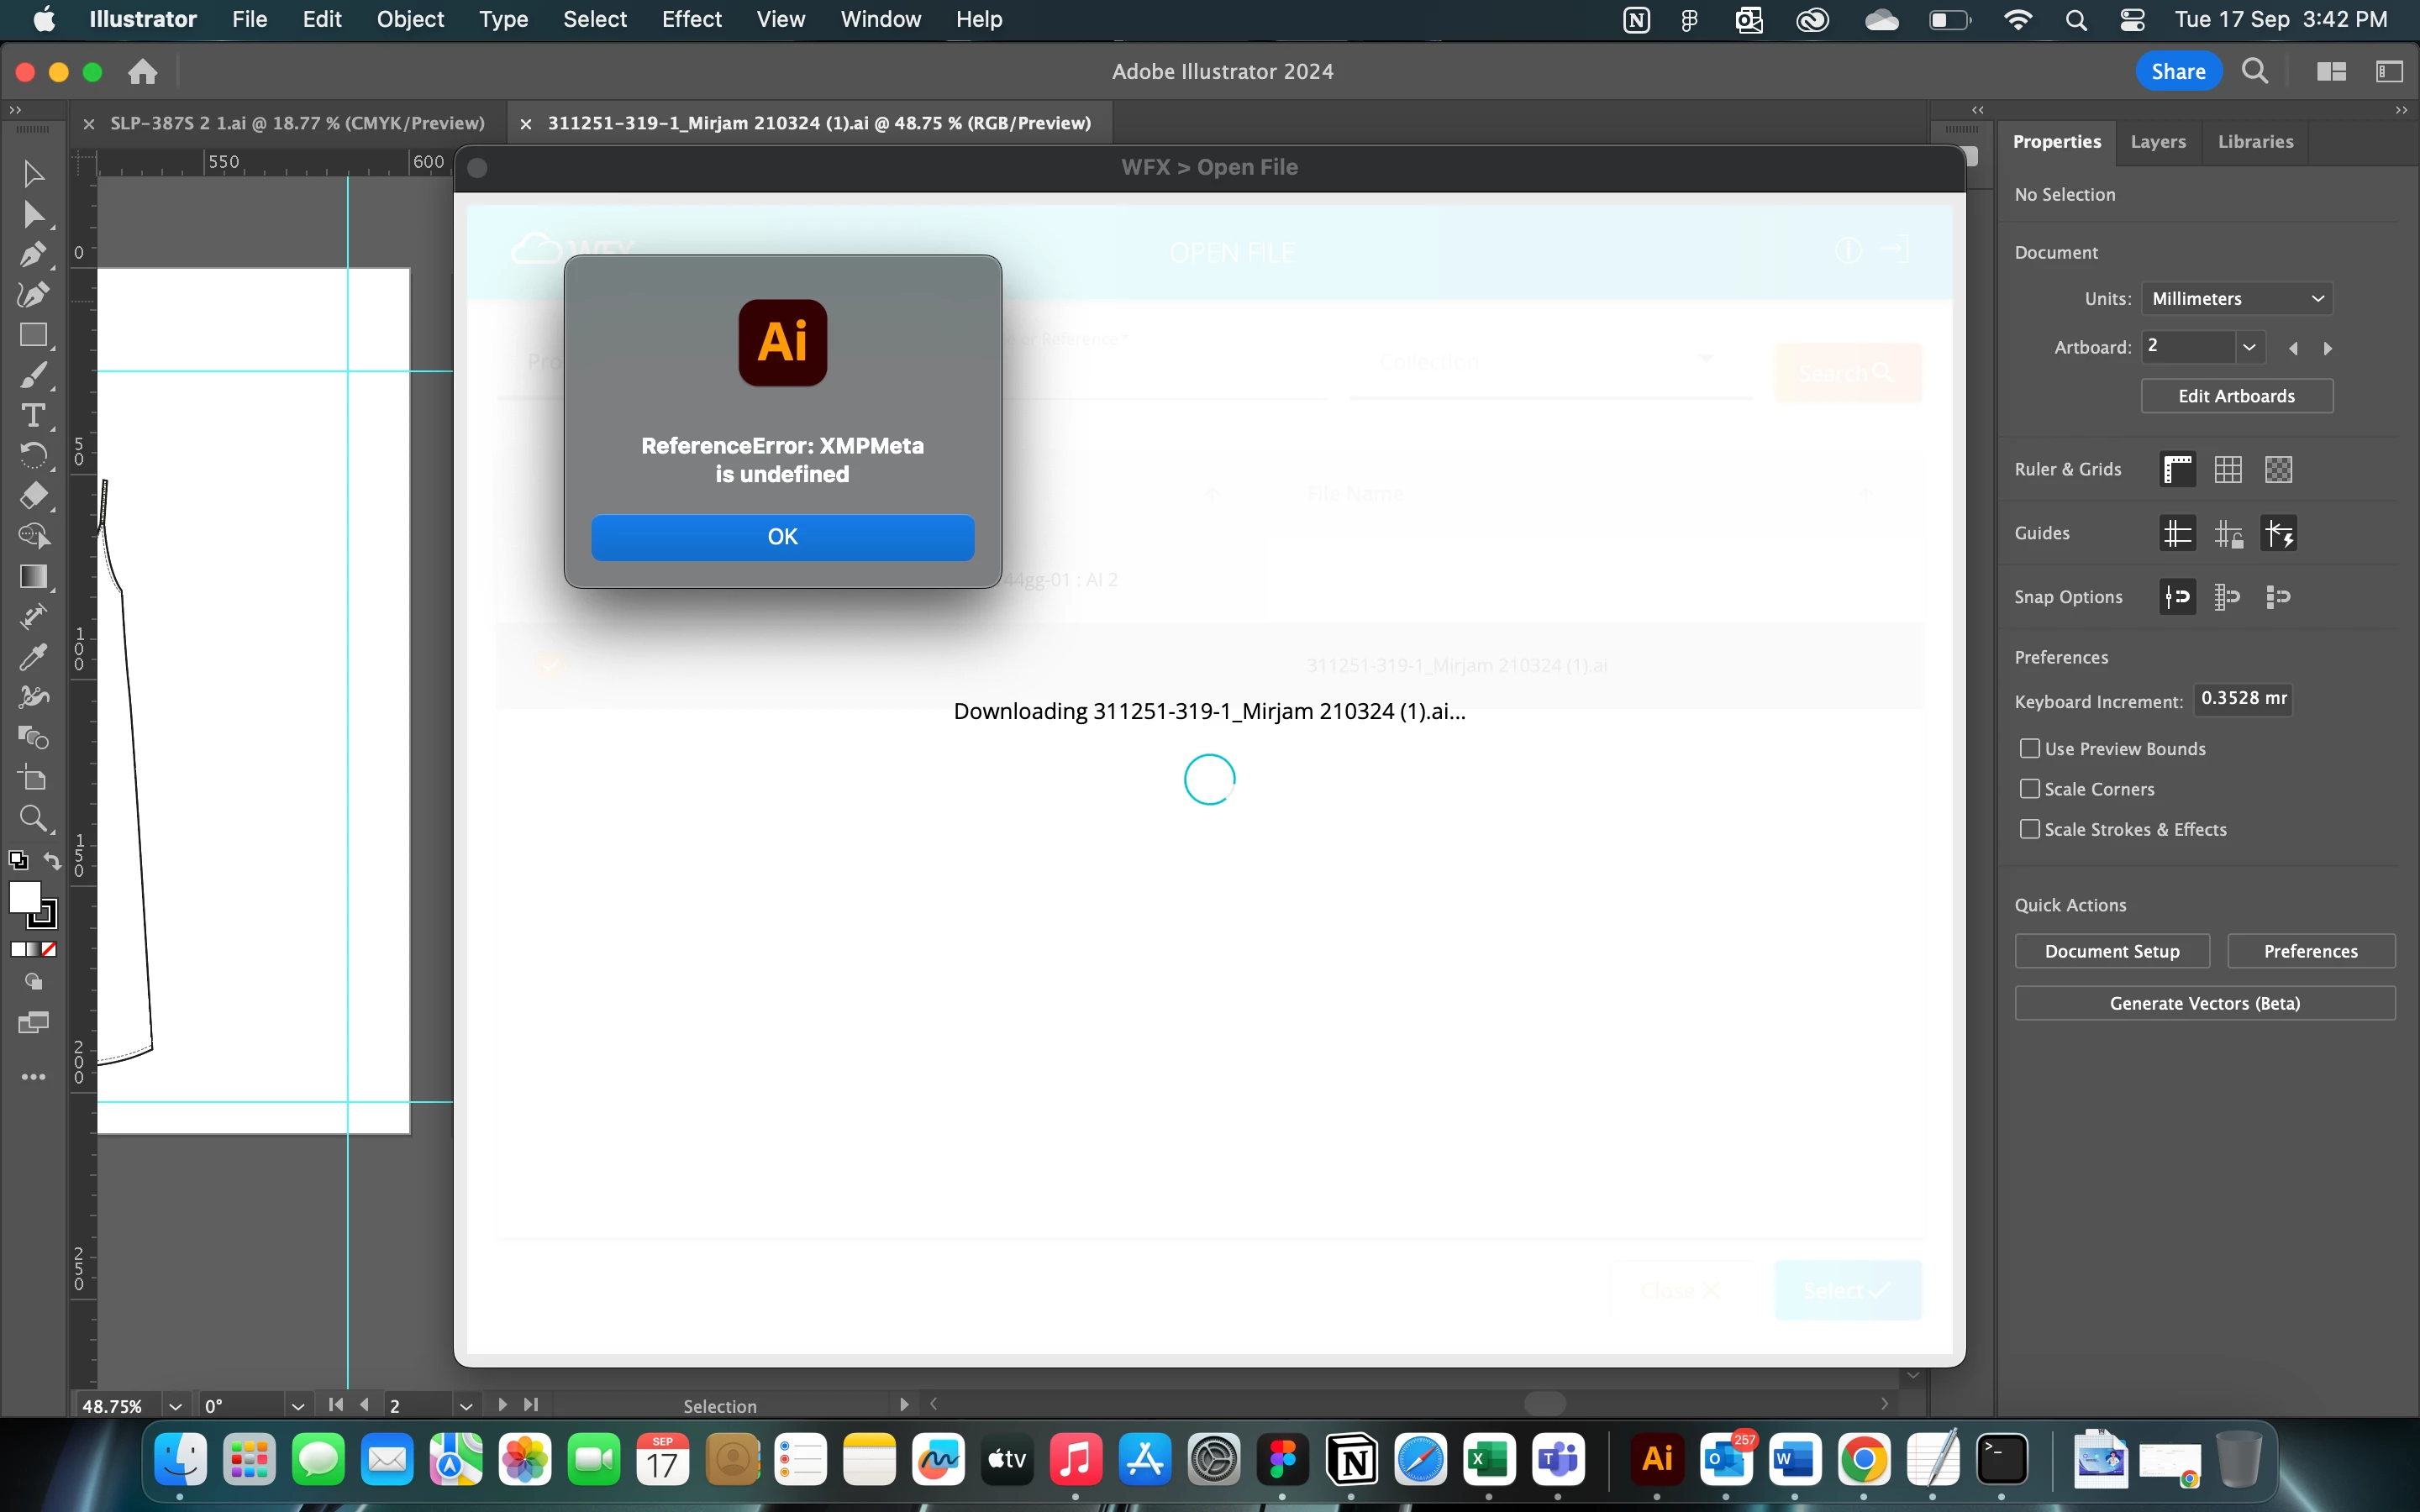Select the Zoom tool in toolbar
This screenshot has height=1512, width=2420.
point(32,819)
